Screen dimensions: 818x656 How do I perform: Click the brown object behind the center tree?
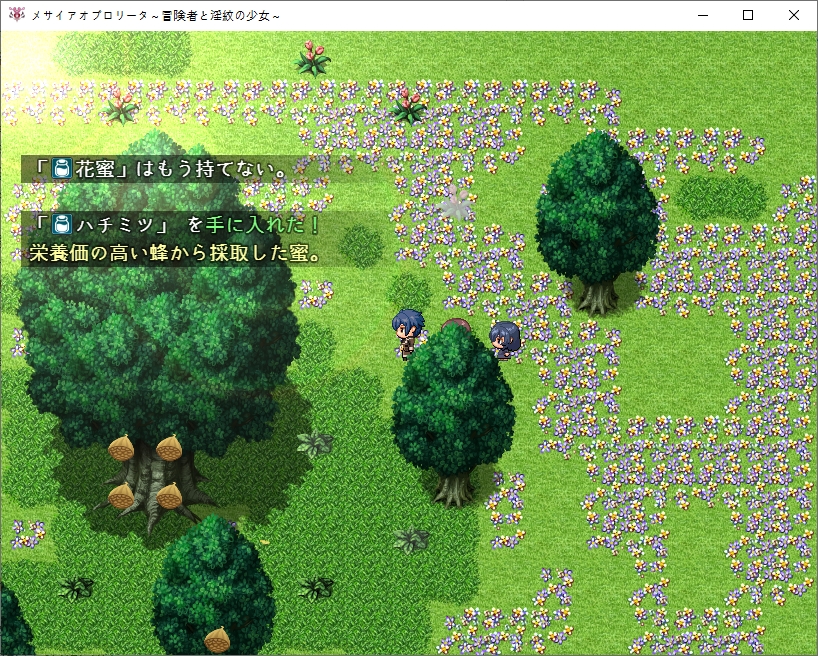point(456,325)
